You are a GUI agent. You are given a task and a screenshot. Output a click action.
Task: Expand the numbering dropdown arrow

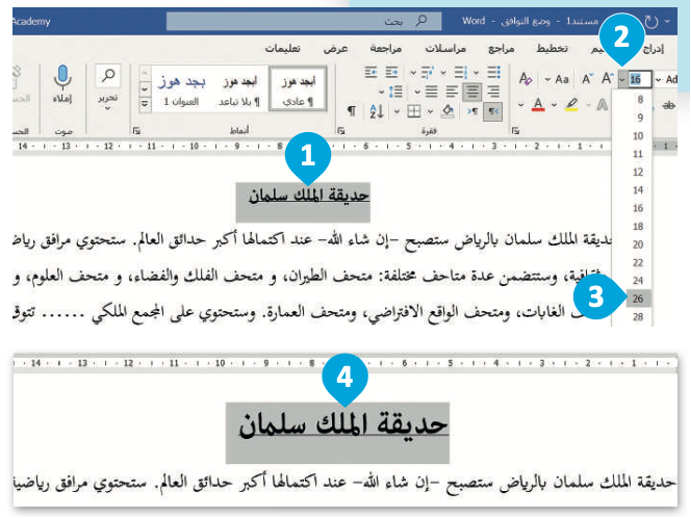click(443, 72)
